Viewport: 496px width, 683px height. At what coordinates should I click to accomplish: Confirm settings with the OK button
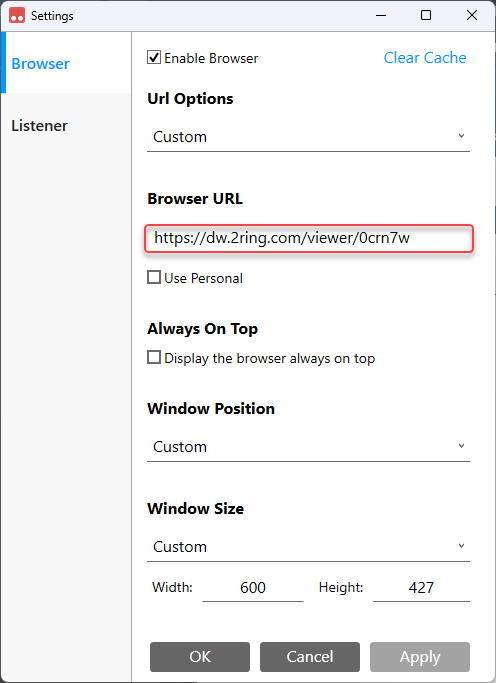tap(200, 656)
